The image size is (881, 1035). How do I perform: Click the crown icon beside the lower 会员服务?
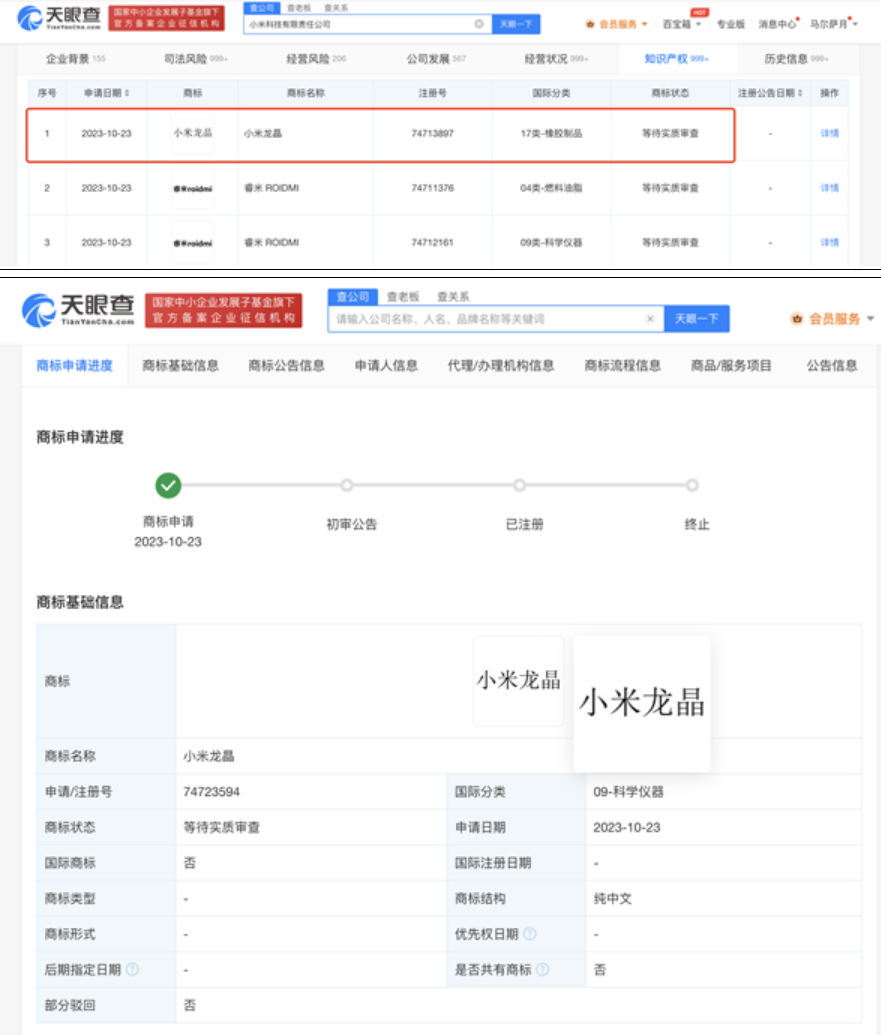pyautogui.click(x=797, y=319)
